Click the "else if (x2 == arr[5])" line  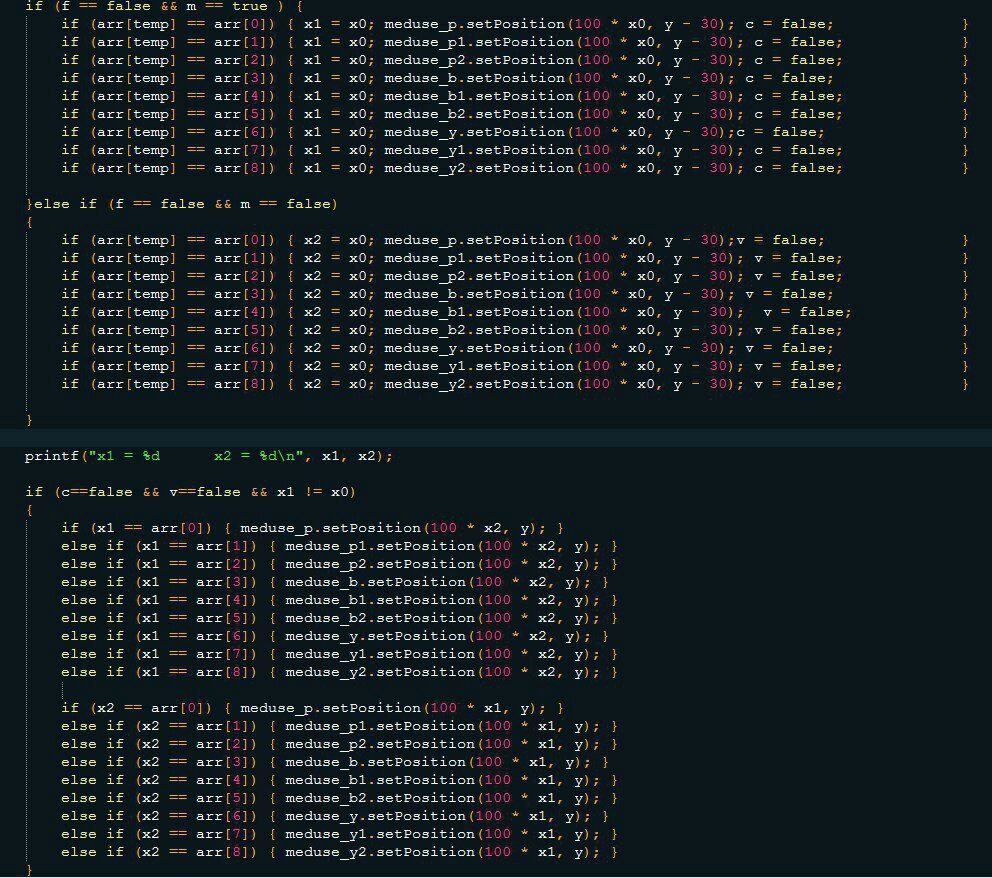(339, 798)
